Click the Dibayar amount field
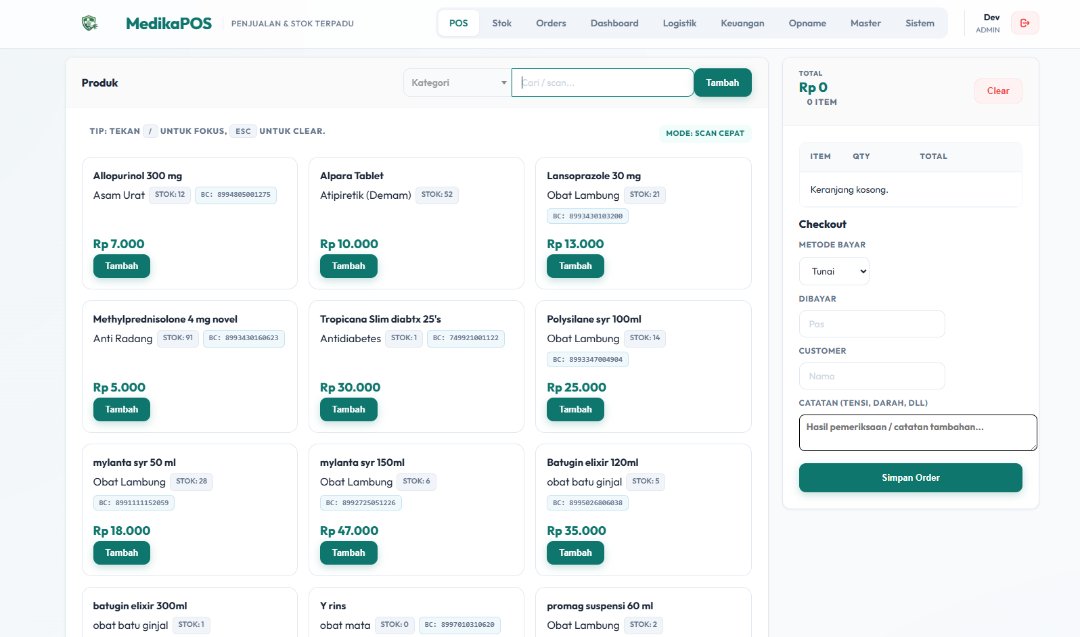Image resolution: width=1080 pixels, height=637 pixels. click(x=871, y=324)
